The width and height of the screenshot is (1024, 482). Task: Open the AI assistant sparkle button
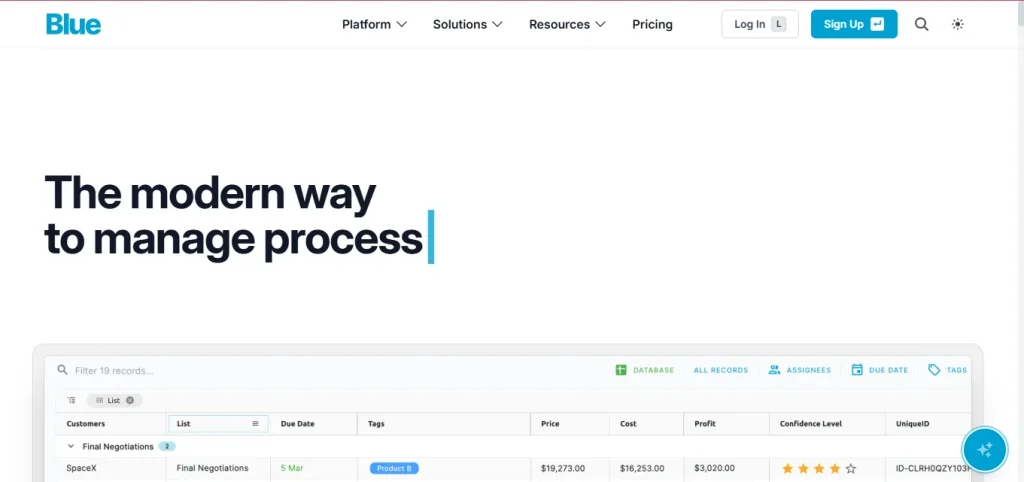(983, 449)
